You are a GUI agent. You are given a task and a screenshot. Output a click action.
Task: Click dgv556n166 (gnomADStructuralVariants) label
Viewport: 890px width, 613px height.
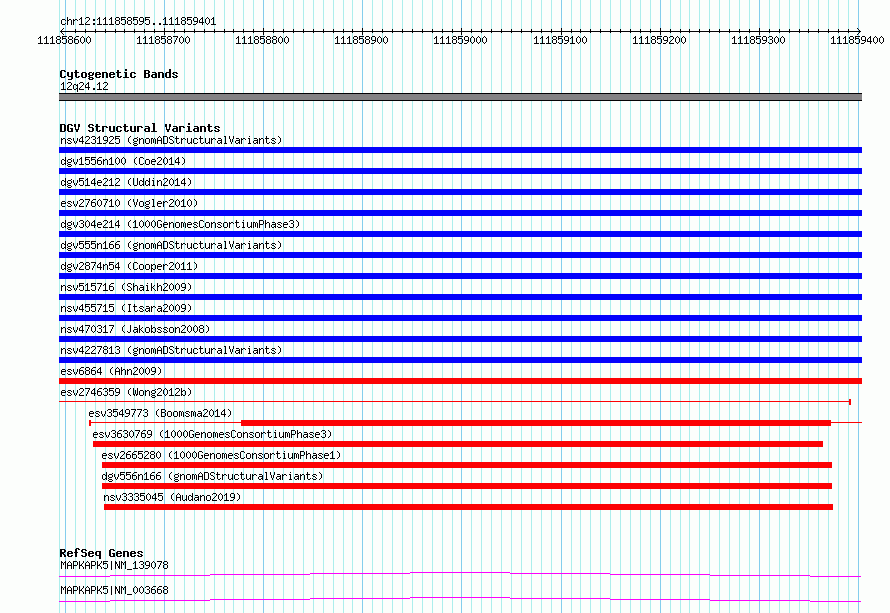(212, 476)
